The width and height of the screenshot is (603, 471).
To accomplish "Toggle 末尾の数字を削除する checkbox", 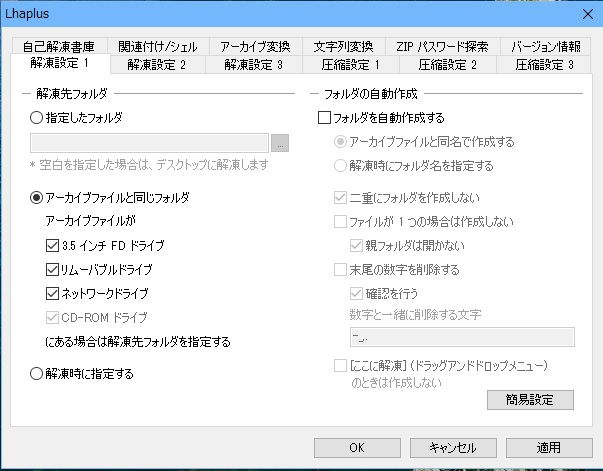I will click(x=340, y=270).
